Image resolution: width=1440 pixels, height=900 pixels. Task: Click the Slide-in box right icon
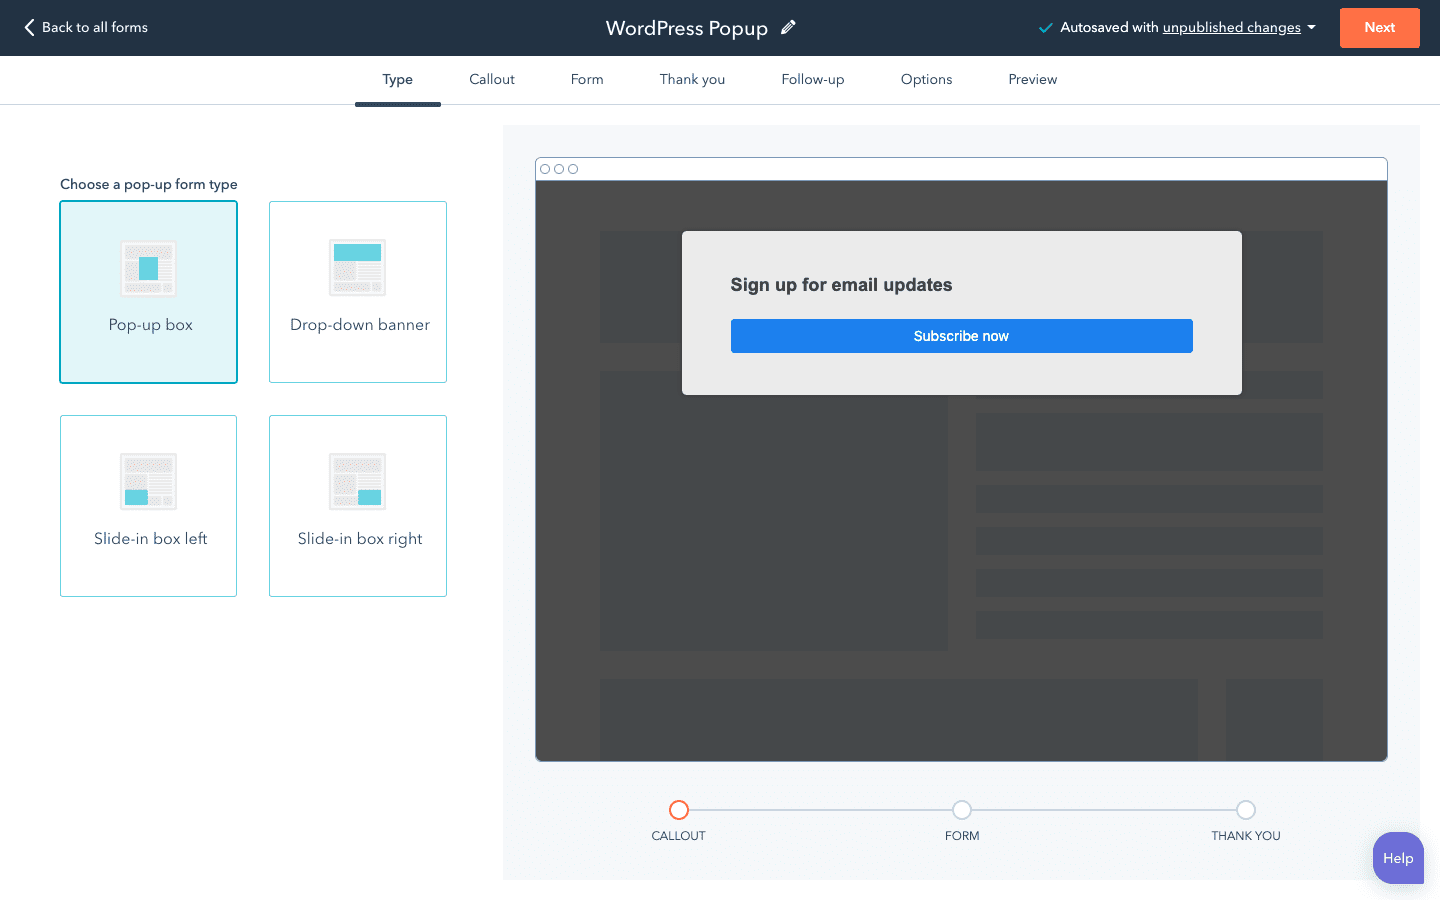357,482
